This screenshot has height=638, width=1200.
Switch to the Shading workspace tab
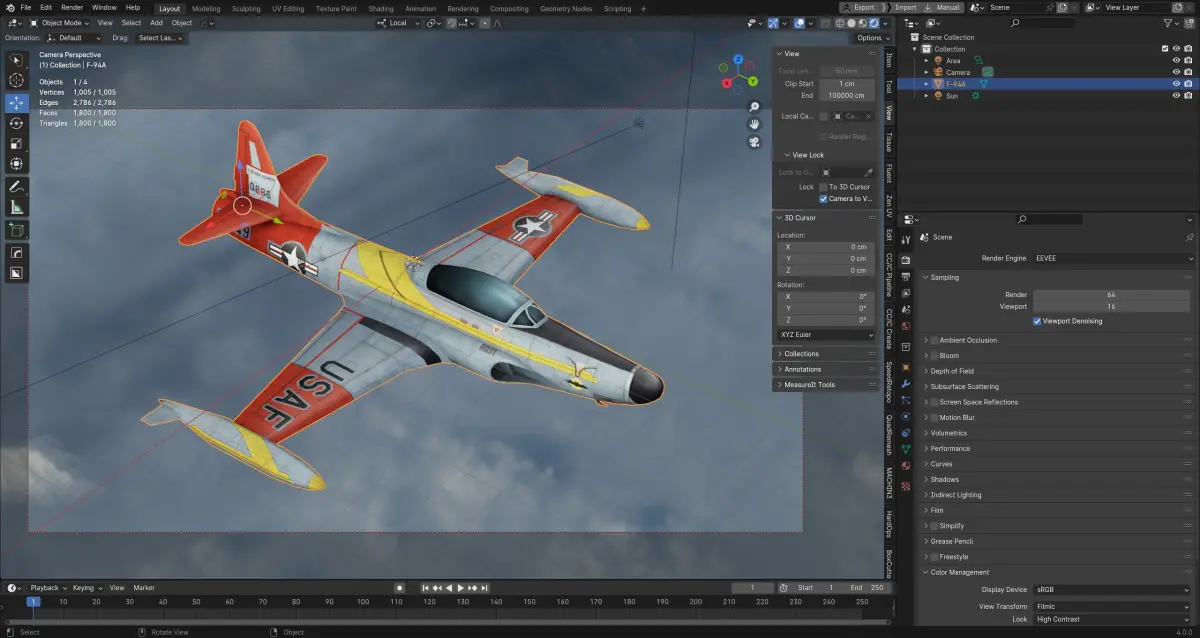[x=381, y=8]
